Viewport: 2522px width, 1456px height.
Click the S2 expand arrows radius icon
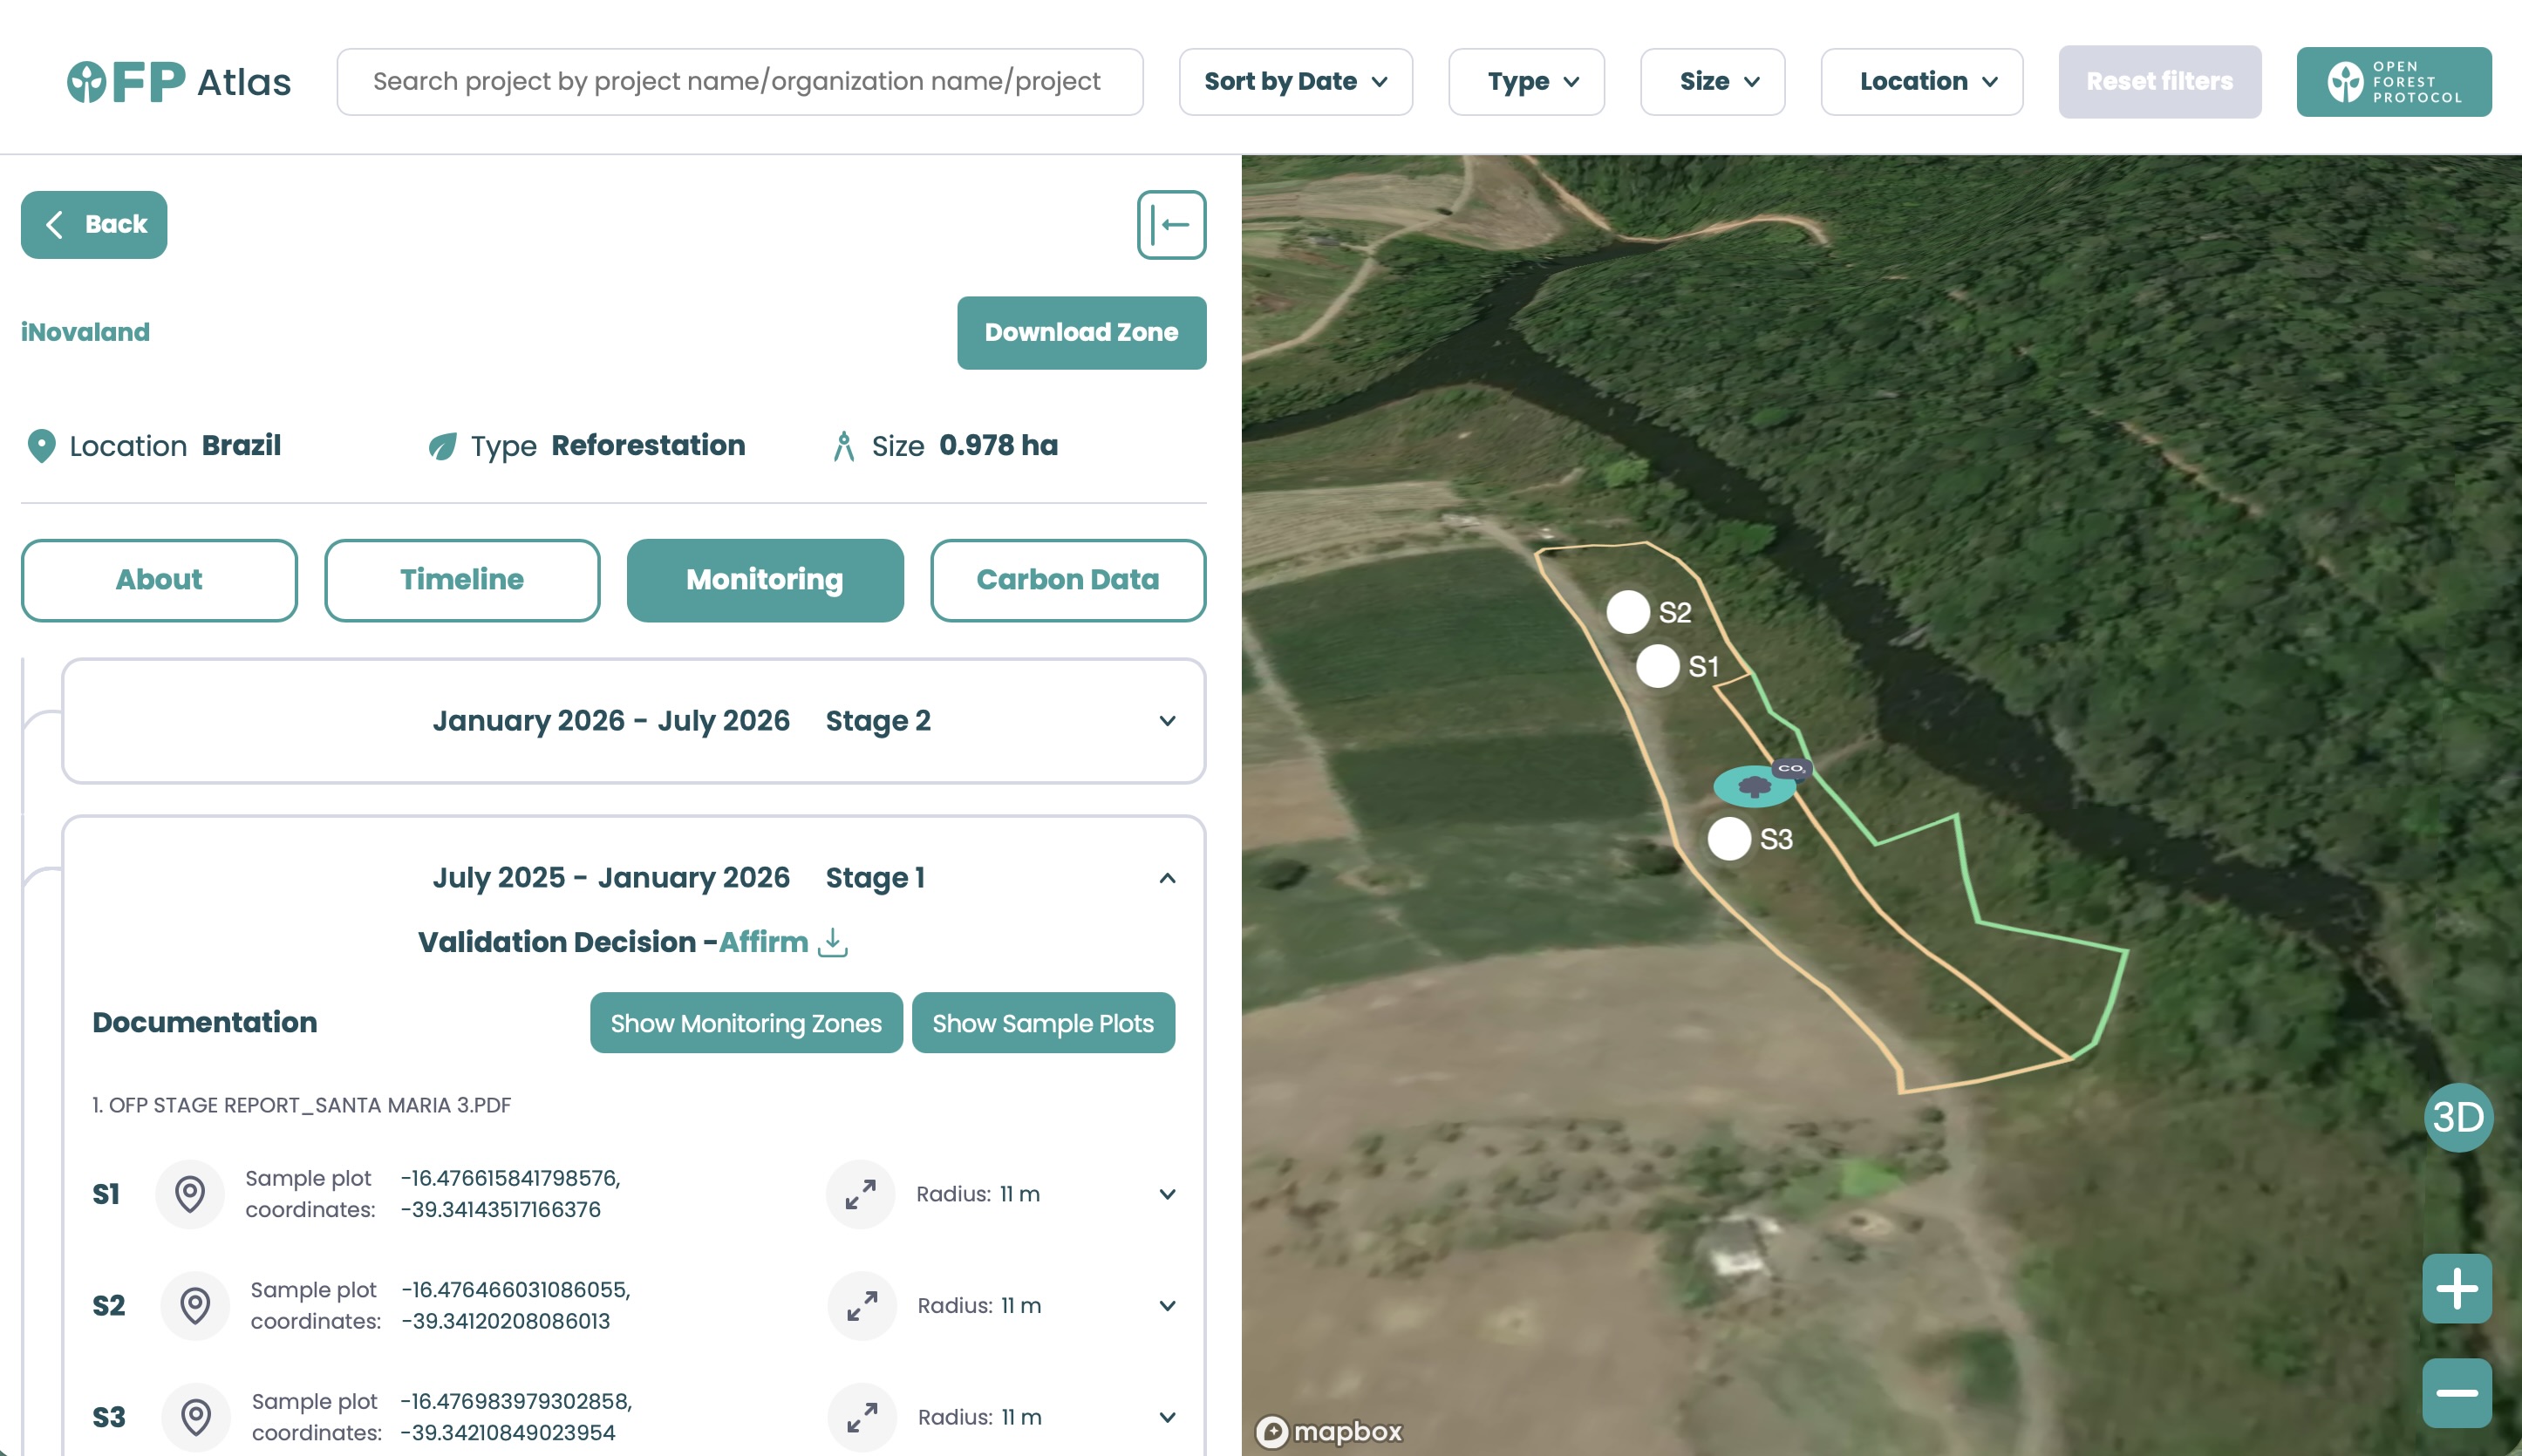862,1305
